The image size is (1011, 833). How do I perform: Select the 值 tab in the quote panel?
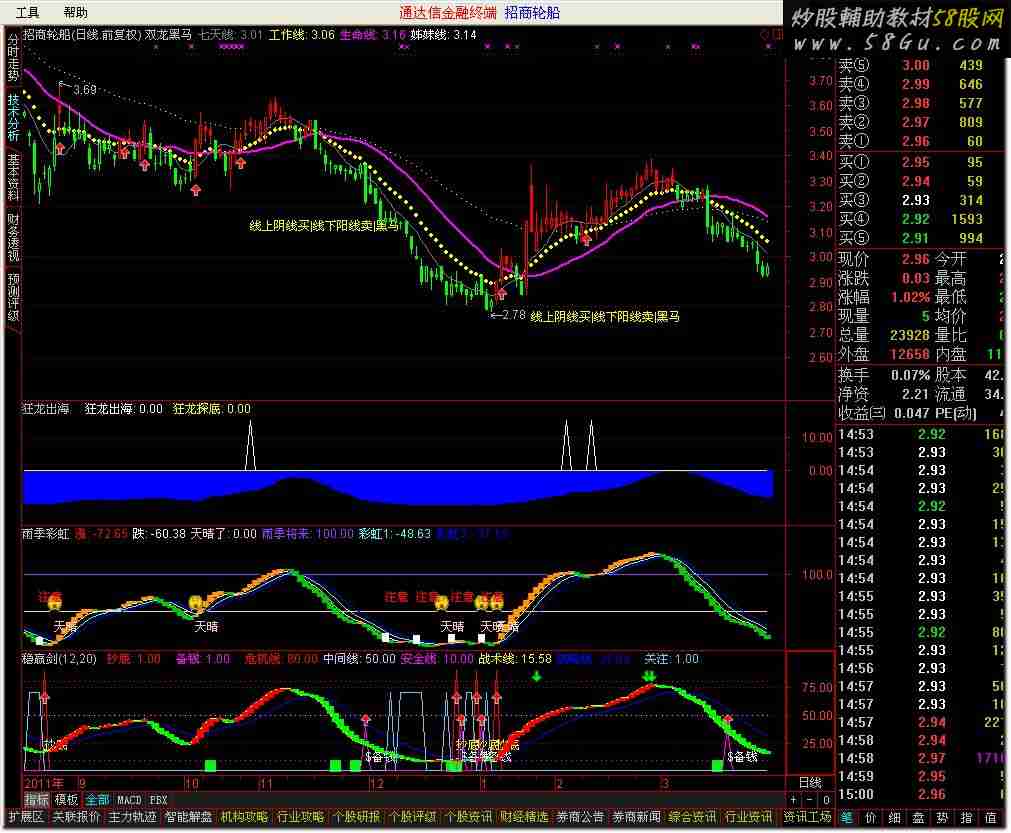pos(991,818)
